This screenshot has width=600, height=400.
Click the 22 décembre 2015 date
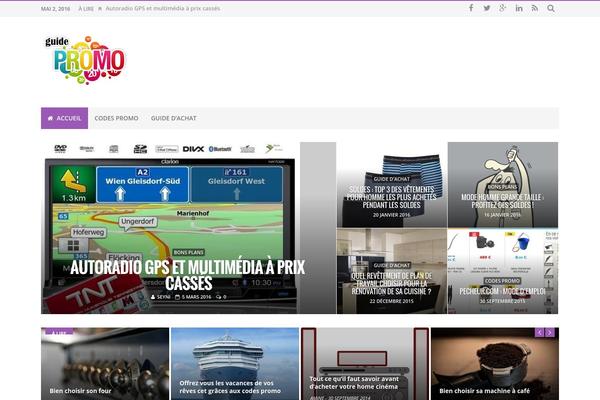[x=391, y=301]
